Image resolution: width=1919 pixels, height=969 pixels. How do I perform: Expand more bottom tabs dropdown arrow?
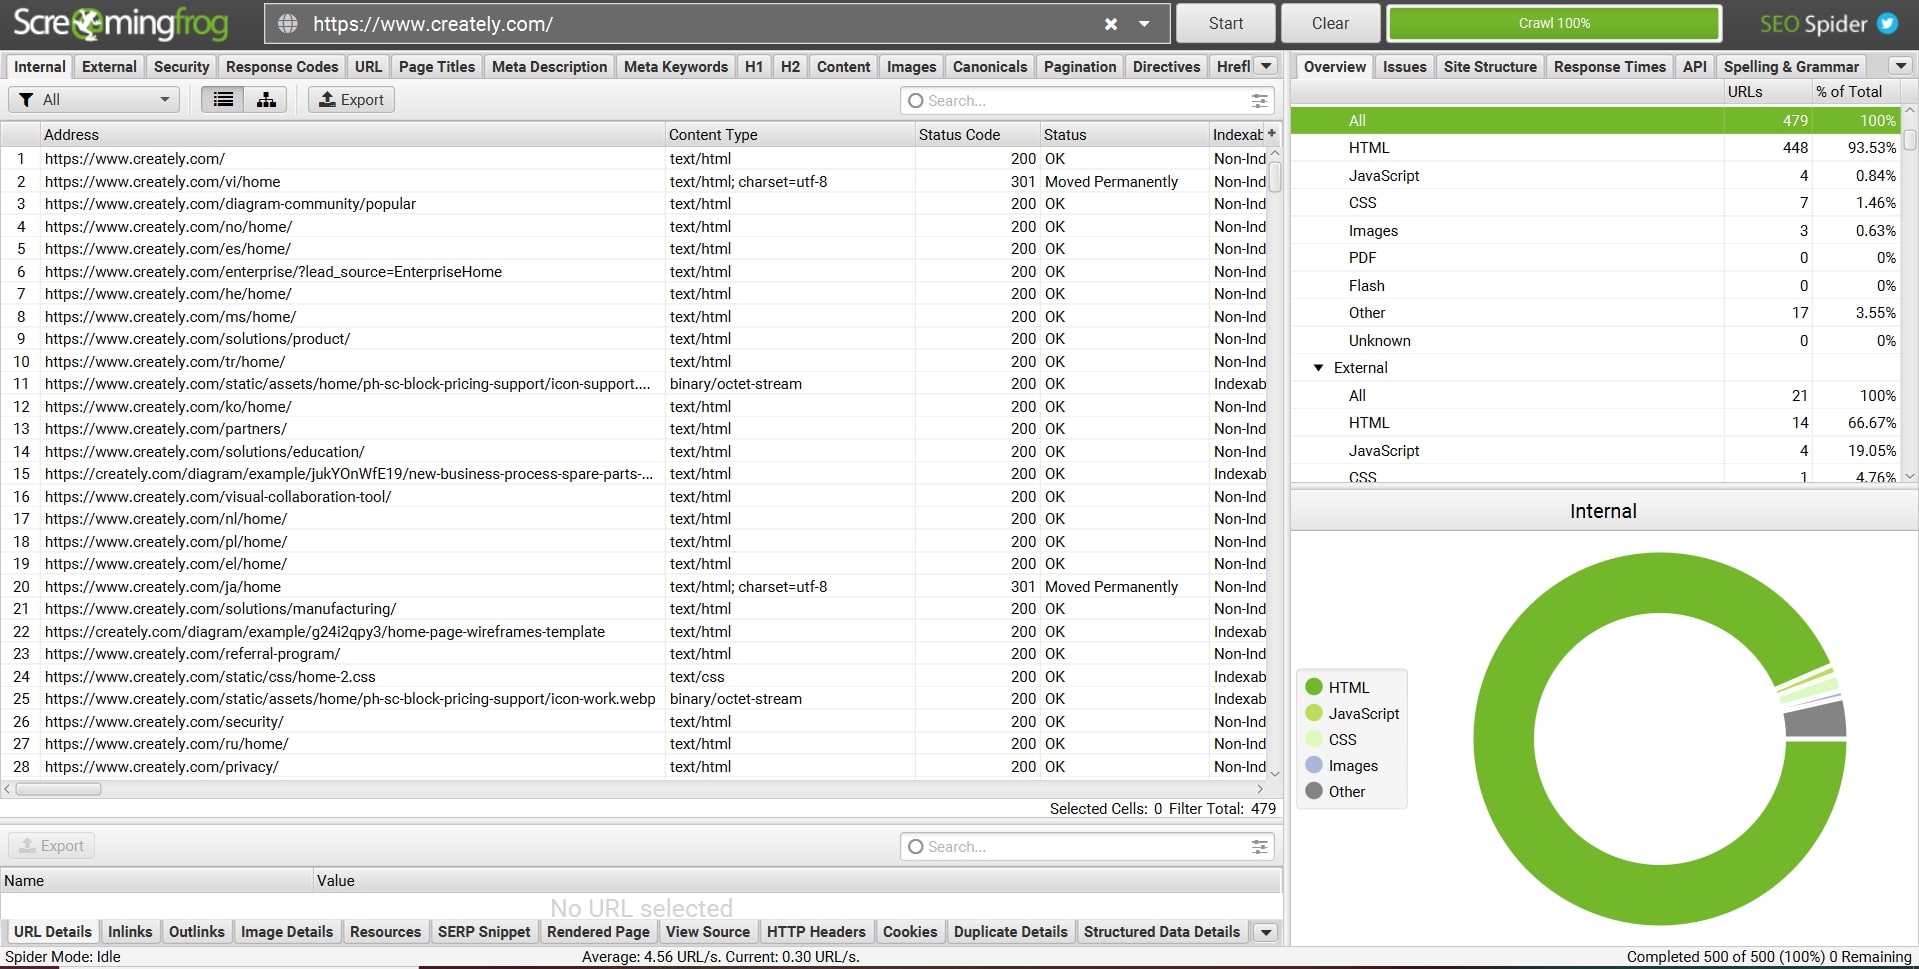(1266, 932)
